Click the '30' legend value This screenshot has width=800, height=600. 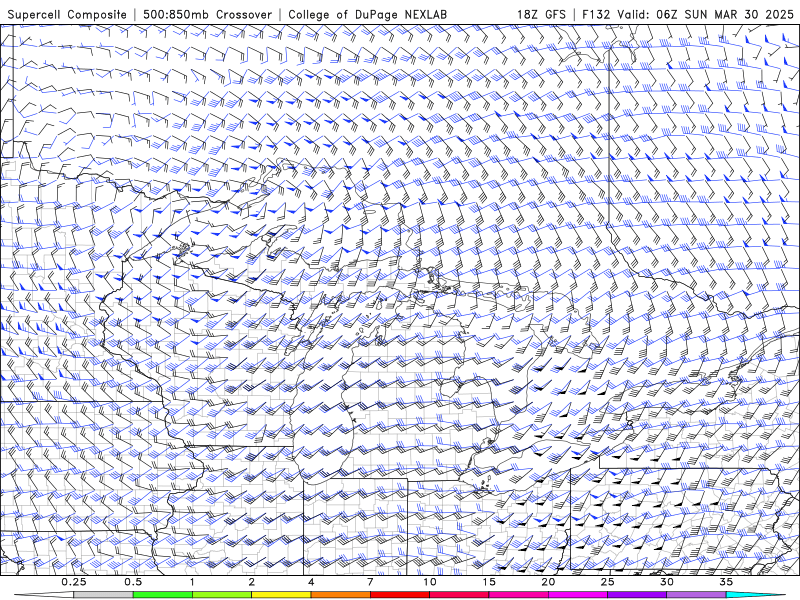pos(667,582)
